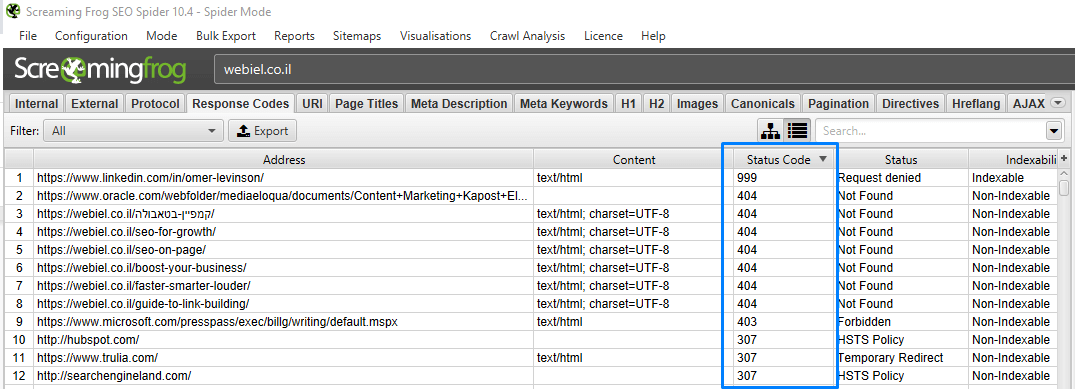Viewport: 1075px width, 389px height.
Task: Switch to the Images tab
Action: [697, 104]
